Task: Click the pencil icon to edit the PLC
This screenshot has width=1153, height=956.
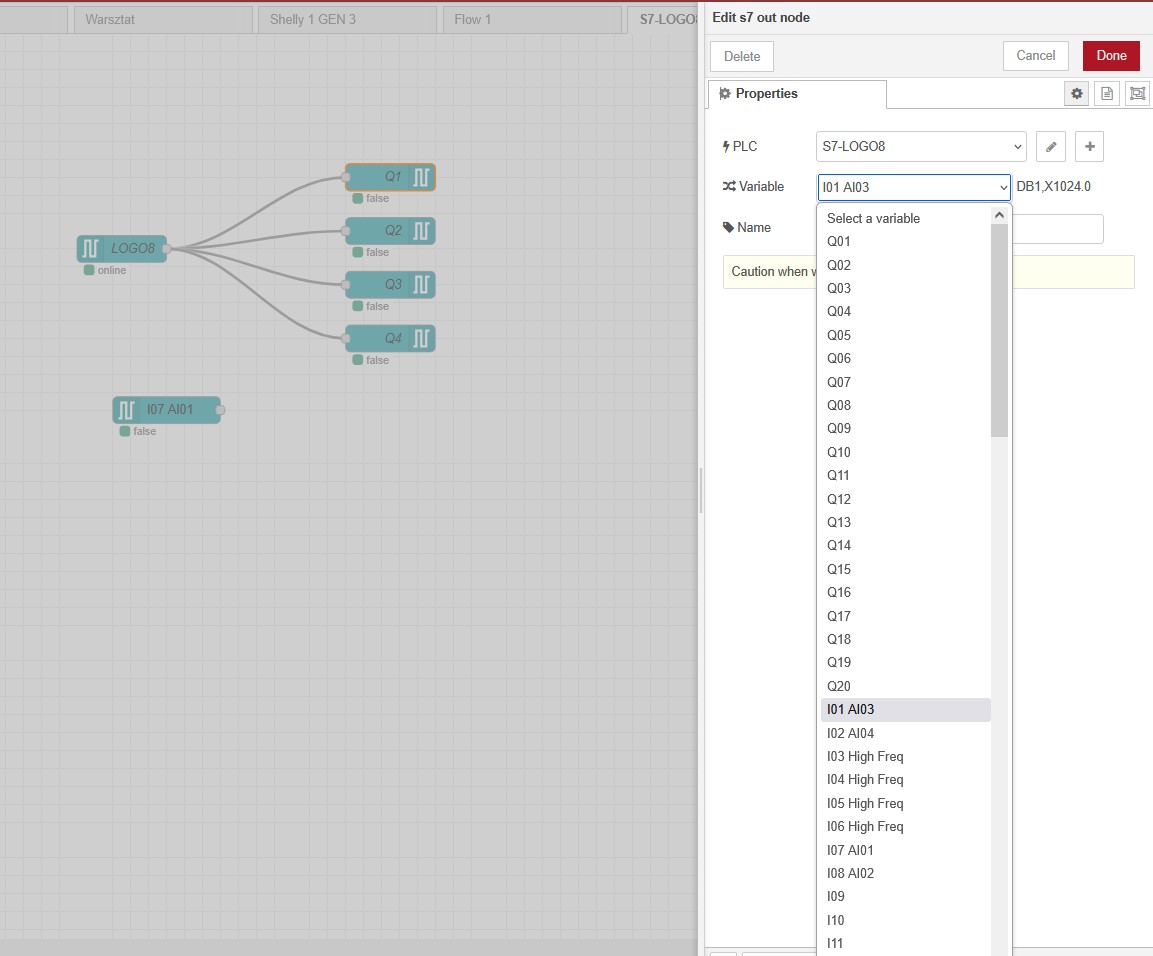Action: (x=1050, y=146)
